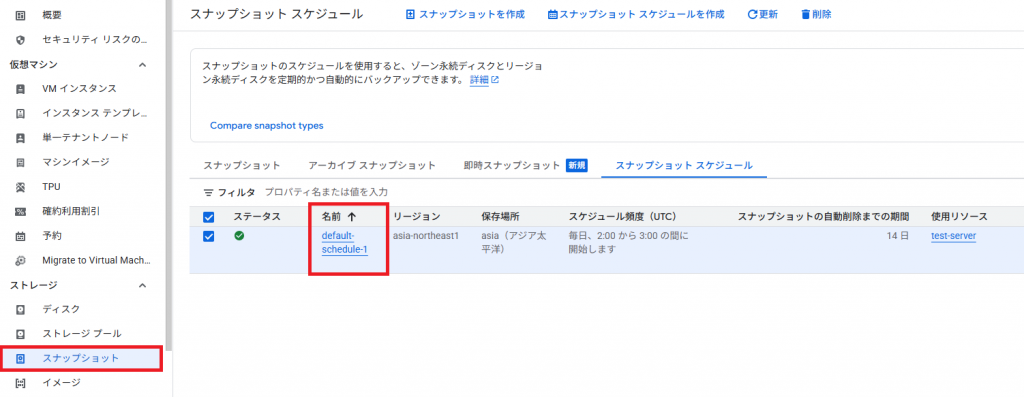1024x397 pixels.
Task: Click the セキュリティ リスク shield icon
Action: pyautogui.click(x=20, y=39)
